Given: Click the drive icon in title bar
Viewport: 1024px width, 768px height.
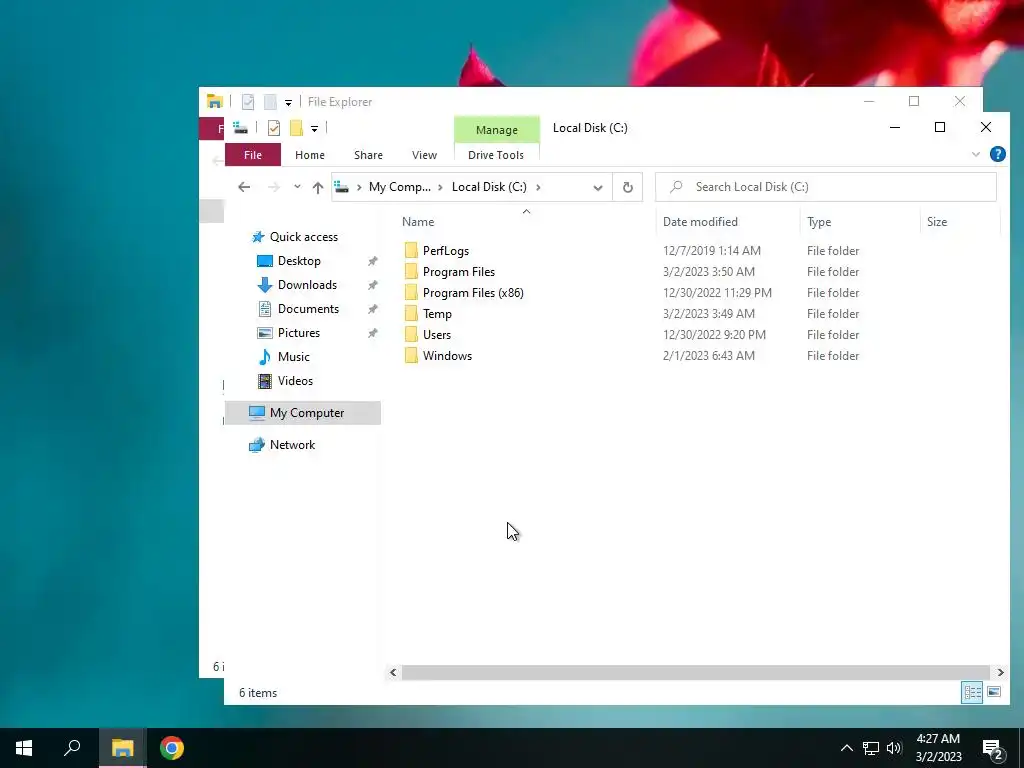Looking at the screenshot, I should (x=240, y=128).
